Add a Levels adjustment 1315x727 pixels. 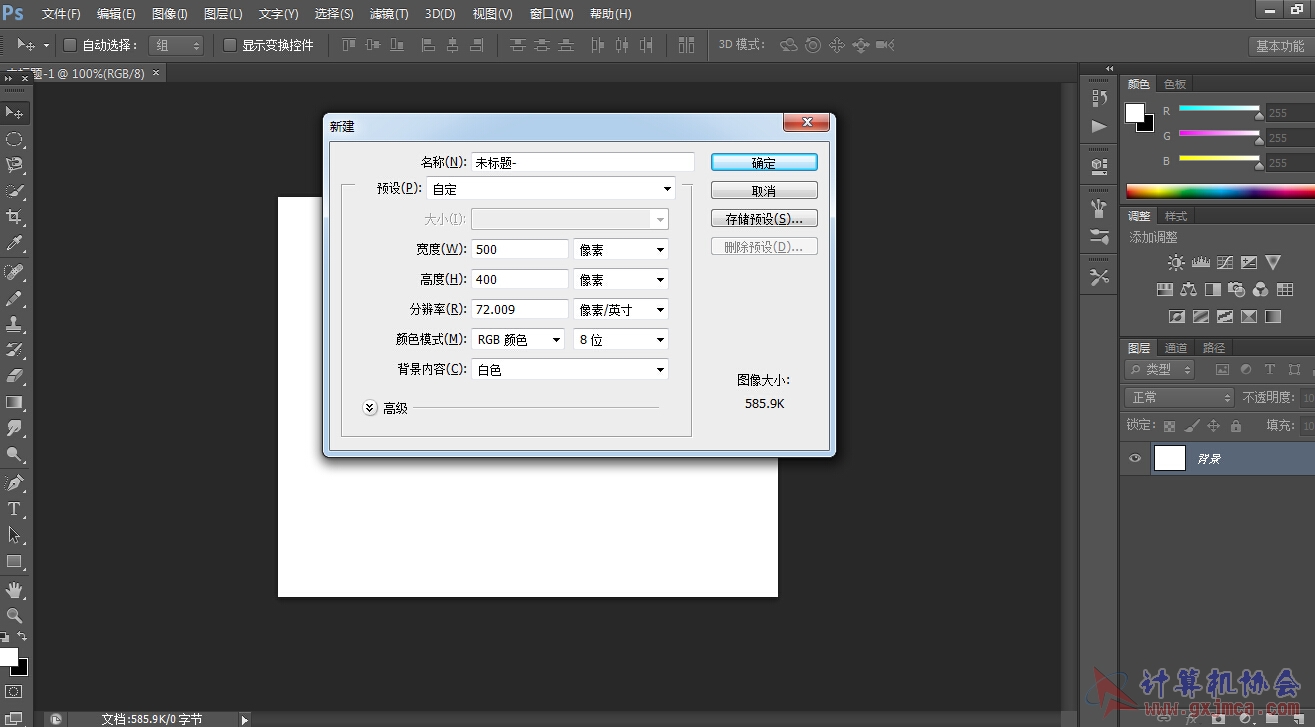point(1200,263)
